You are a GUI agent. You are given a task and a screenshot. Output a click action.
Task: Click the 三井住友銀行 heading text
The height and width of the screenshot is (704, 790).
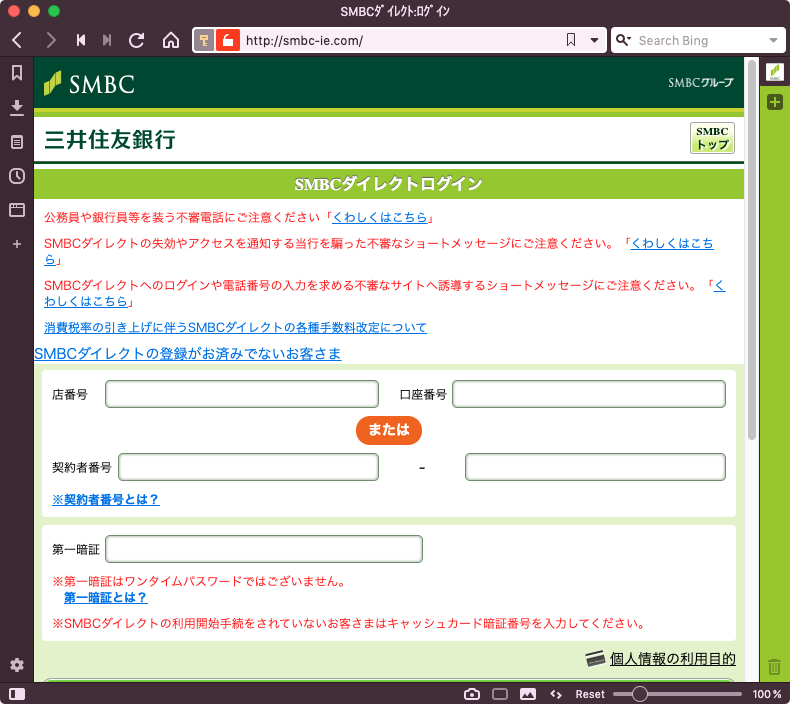click(x=110, y=140)
